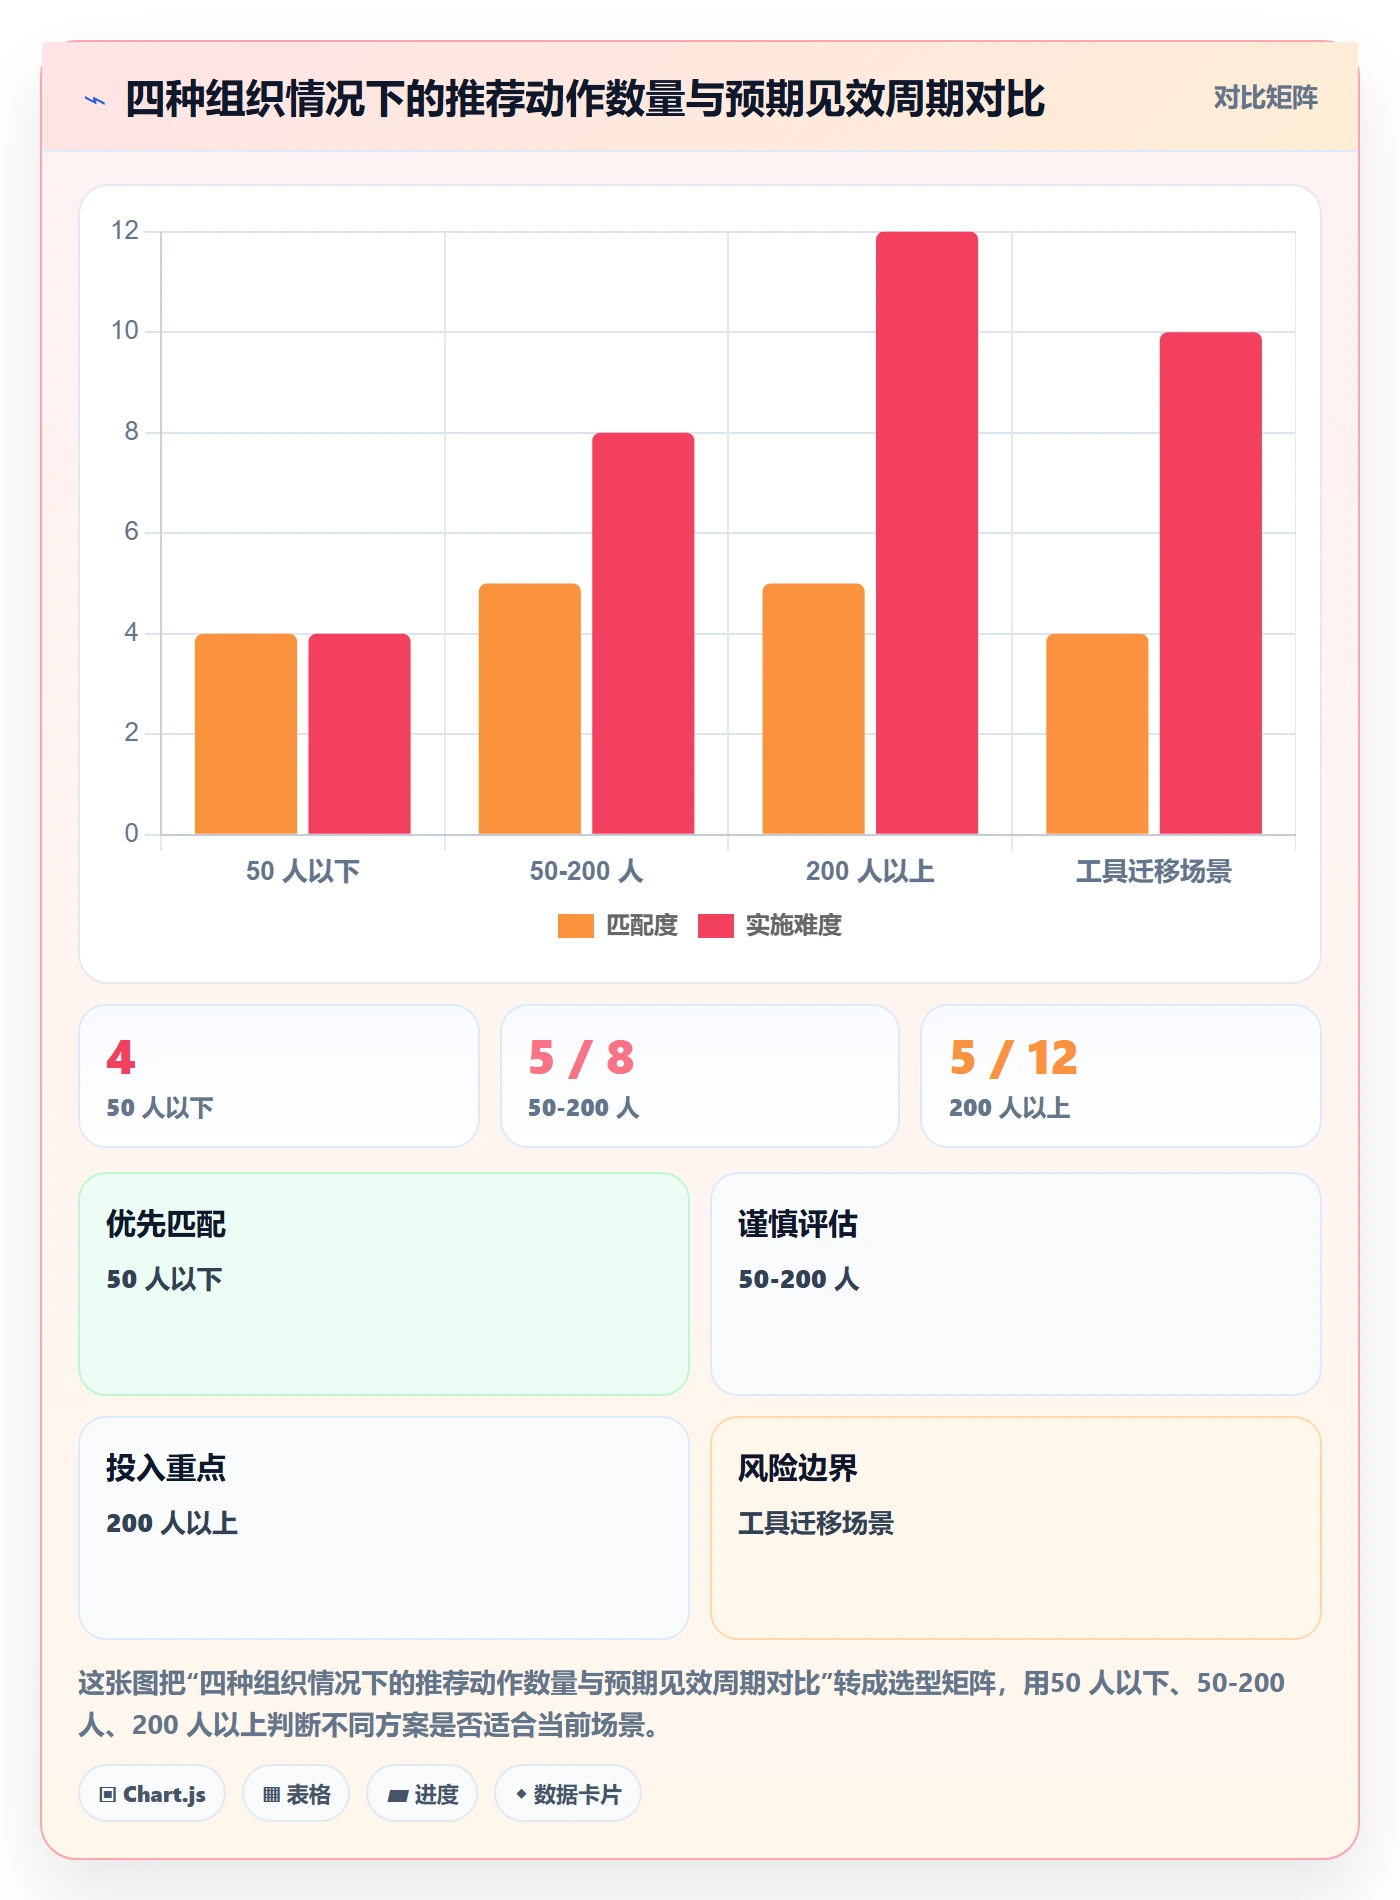
Task: Click the y-axis tick value 6
Action: point(131,532)
